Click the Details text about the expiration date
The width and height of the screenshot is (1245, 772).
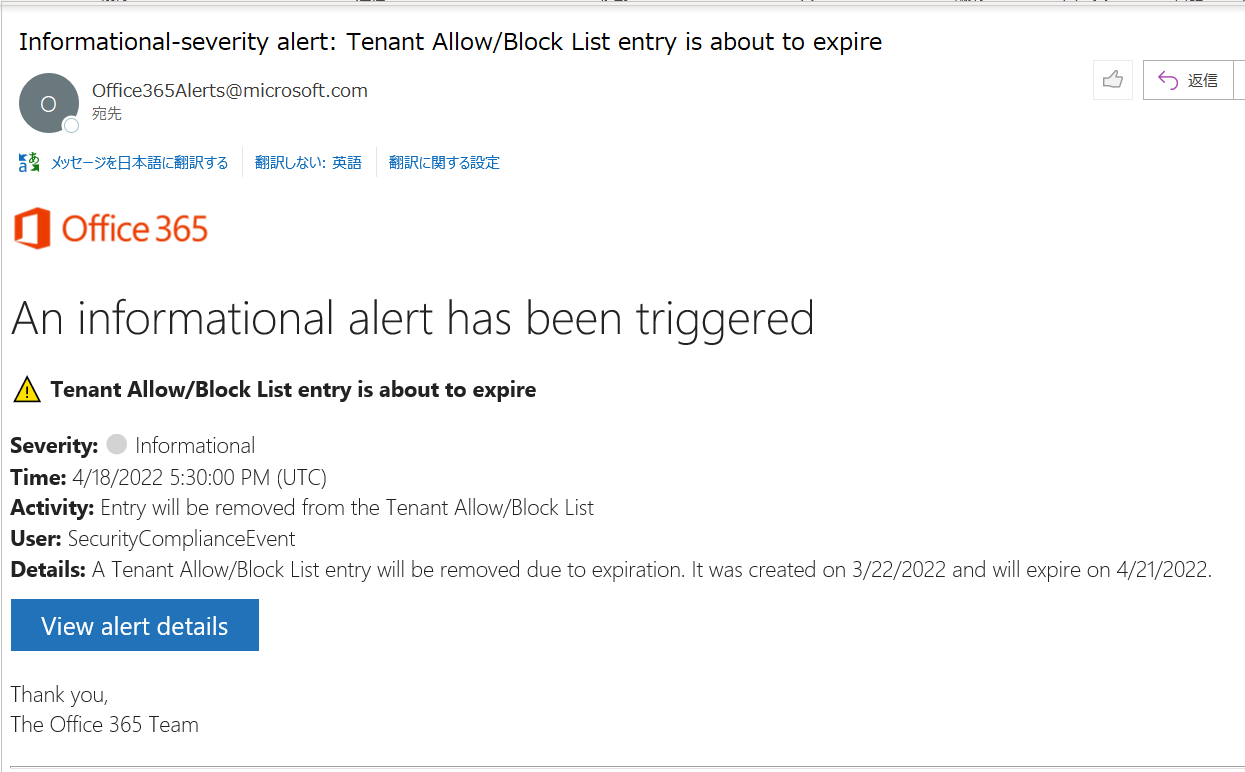600,569
